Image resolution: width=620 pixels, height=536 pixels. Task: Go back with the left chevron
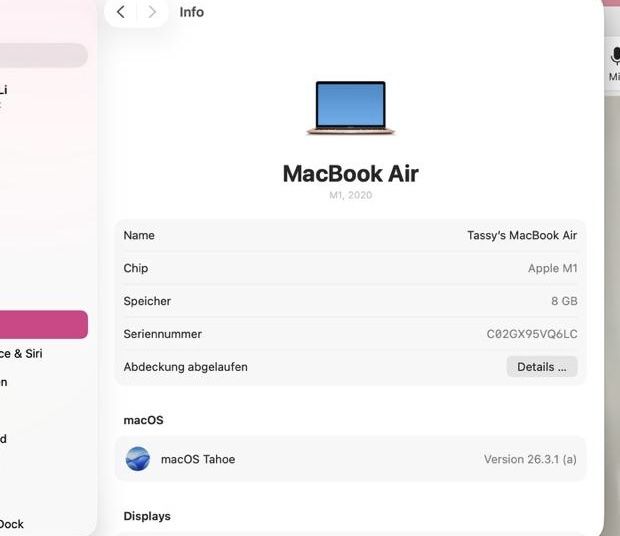(121, 12)
